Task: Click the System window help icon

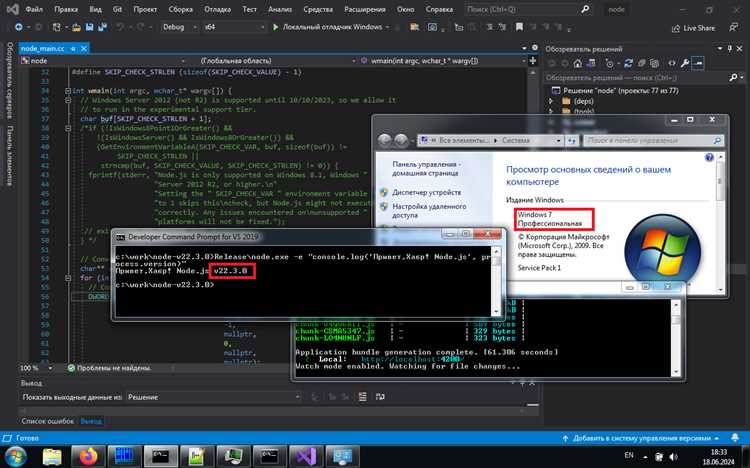Action: coord(709,157)
